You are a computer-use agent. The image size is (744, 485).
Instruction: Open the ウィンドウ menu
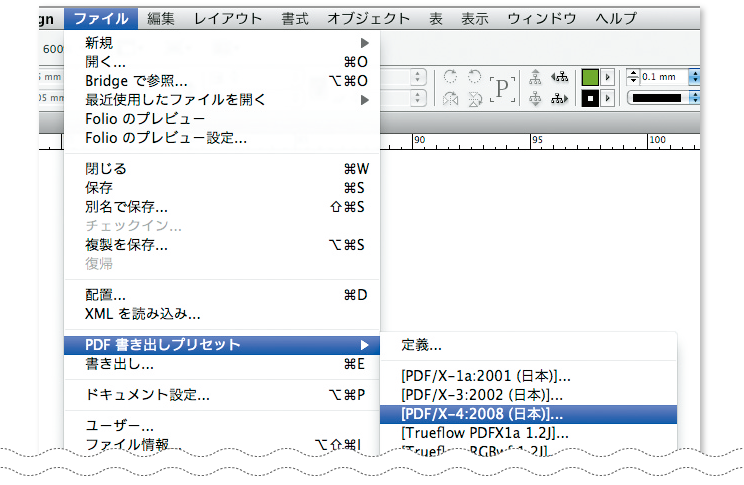coord(542,19)
